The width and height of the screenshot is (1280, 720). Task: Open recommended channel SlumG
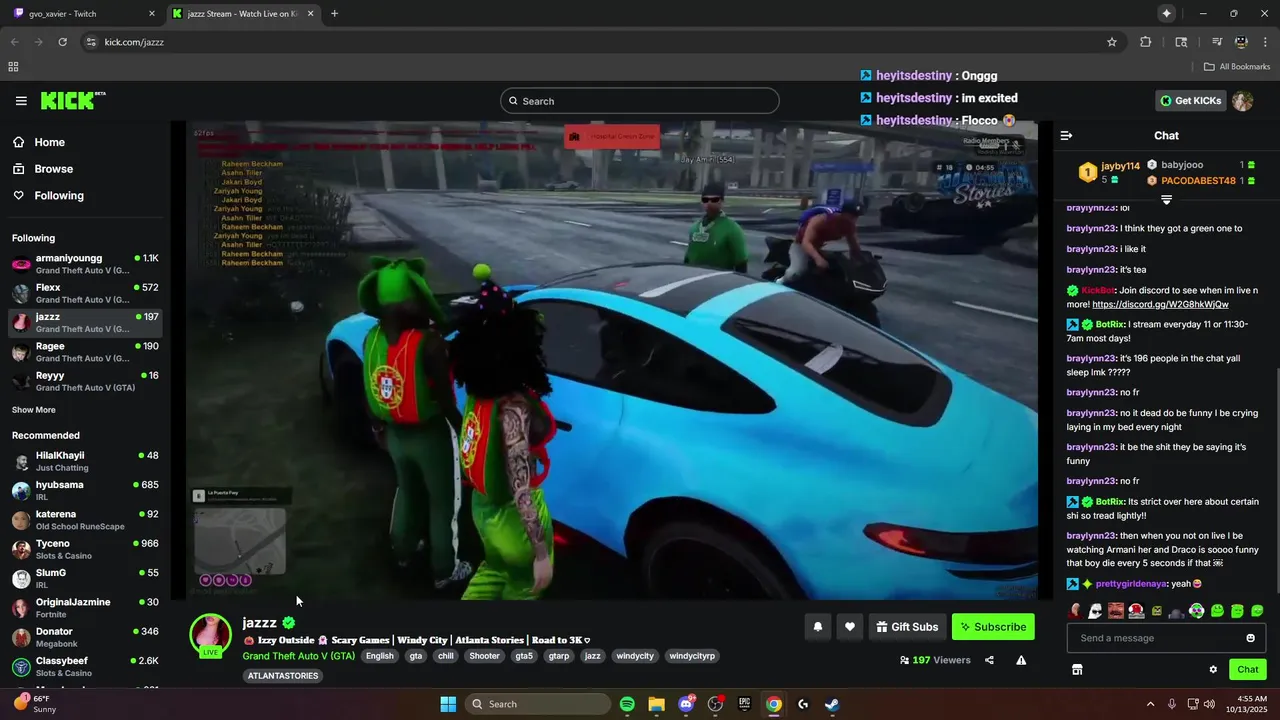tap(85, 578)
